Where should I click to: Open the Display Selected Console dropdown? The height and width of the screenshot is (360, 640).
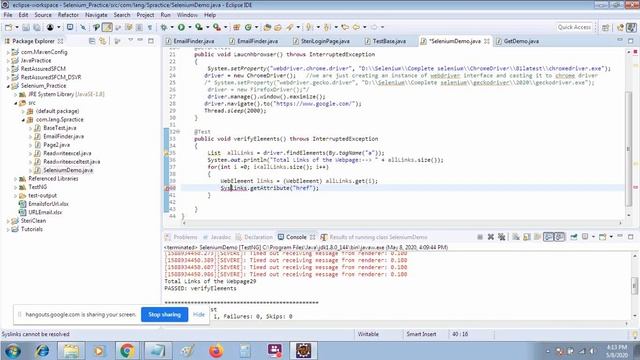pos(593,237)
